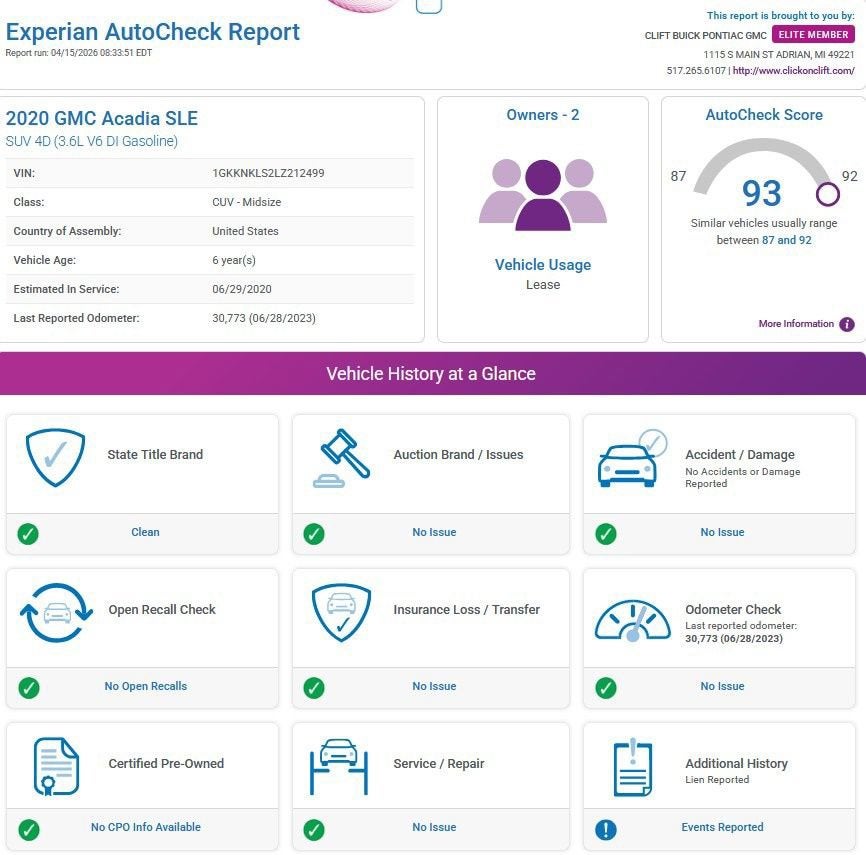Viewport: 866px width, 855px height.
Task: Click the Owners - 2 heading
Action: (543, 115)
